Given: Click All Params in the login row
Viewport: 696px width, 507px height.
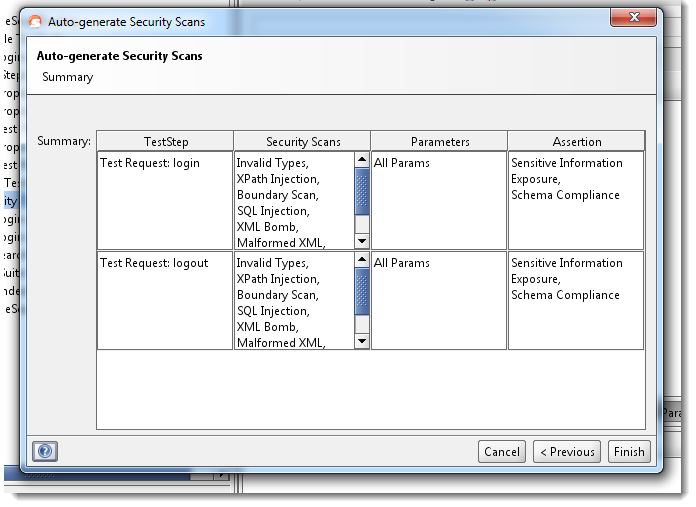Looking at the screenshot, I should (402, 163).
